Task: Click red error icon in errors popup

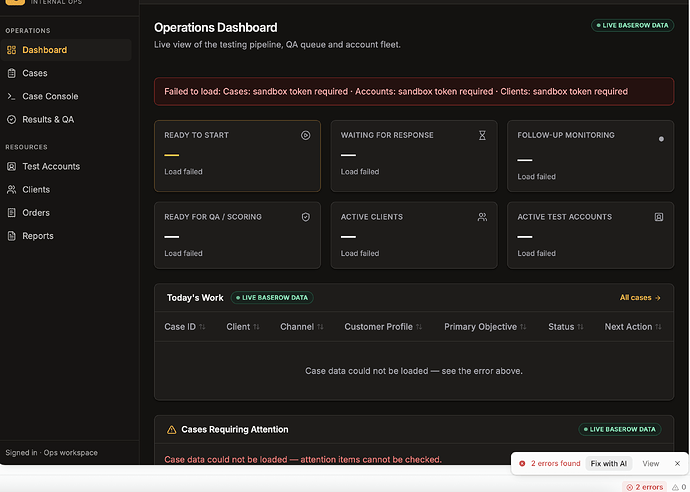Action: point(522,463)
